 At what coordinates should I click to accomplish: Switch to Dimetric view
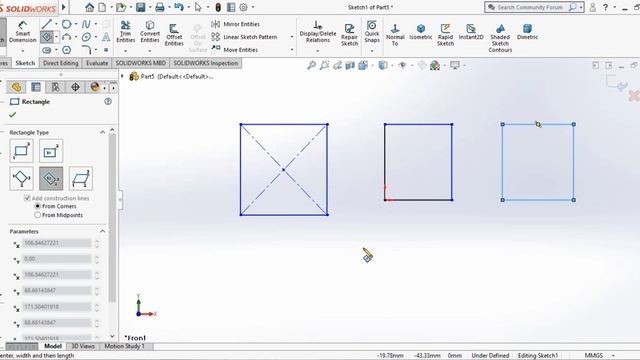[x=527, y=32]
